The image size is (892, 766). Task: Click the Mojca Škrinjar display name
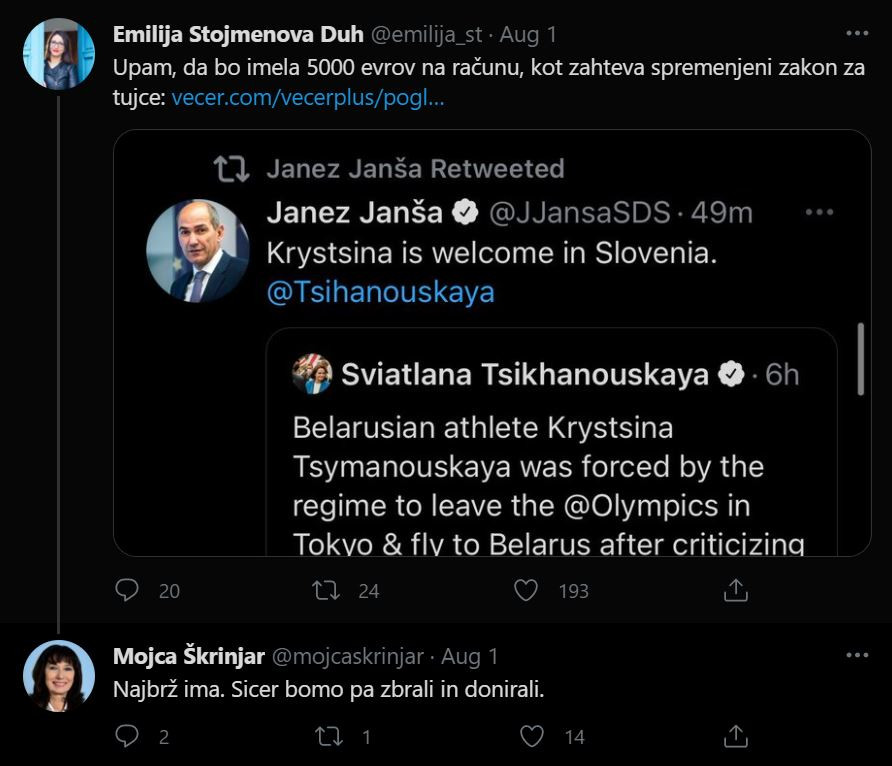click(x=189, y=657)
